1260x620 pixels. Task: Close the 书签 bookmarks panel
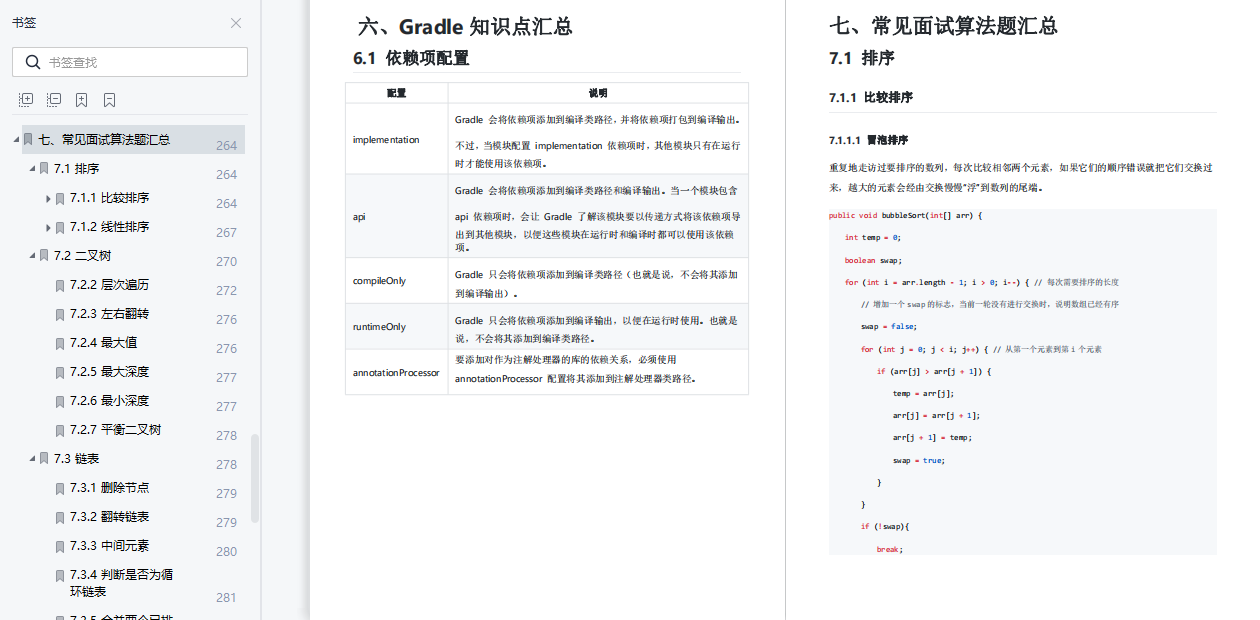[x=236, y=23]
